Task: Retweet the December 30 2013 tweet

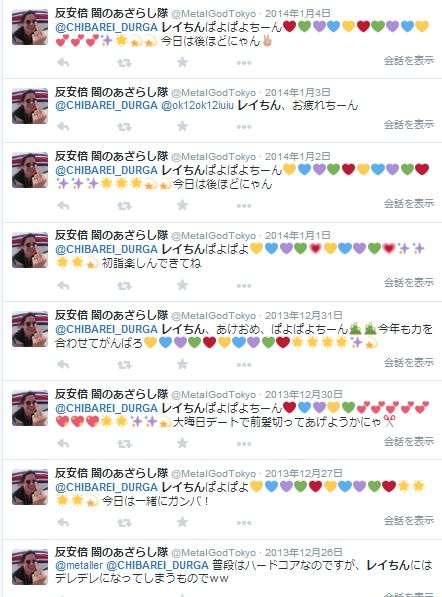Action: pos(124,444)
